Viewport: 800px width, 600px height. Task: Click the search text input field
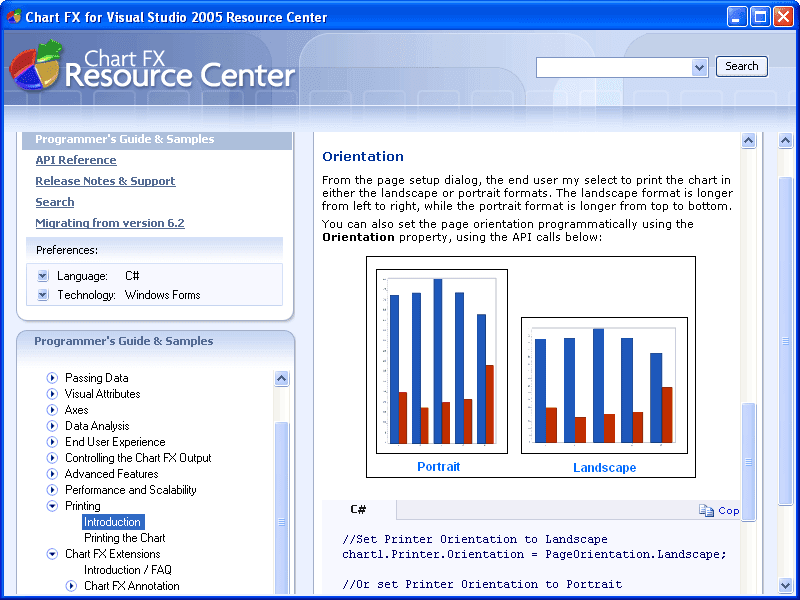(x=614, y=67)
